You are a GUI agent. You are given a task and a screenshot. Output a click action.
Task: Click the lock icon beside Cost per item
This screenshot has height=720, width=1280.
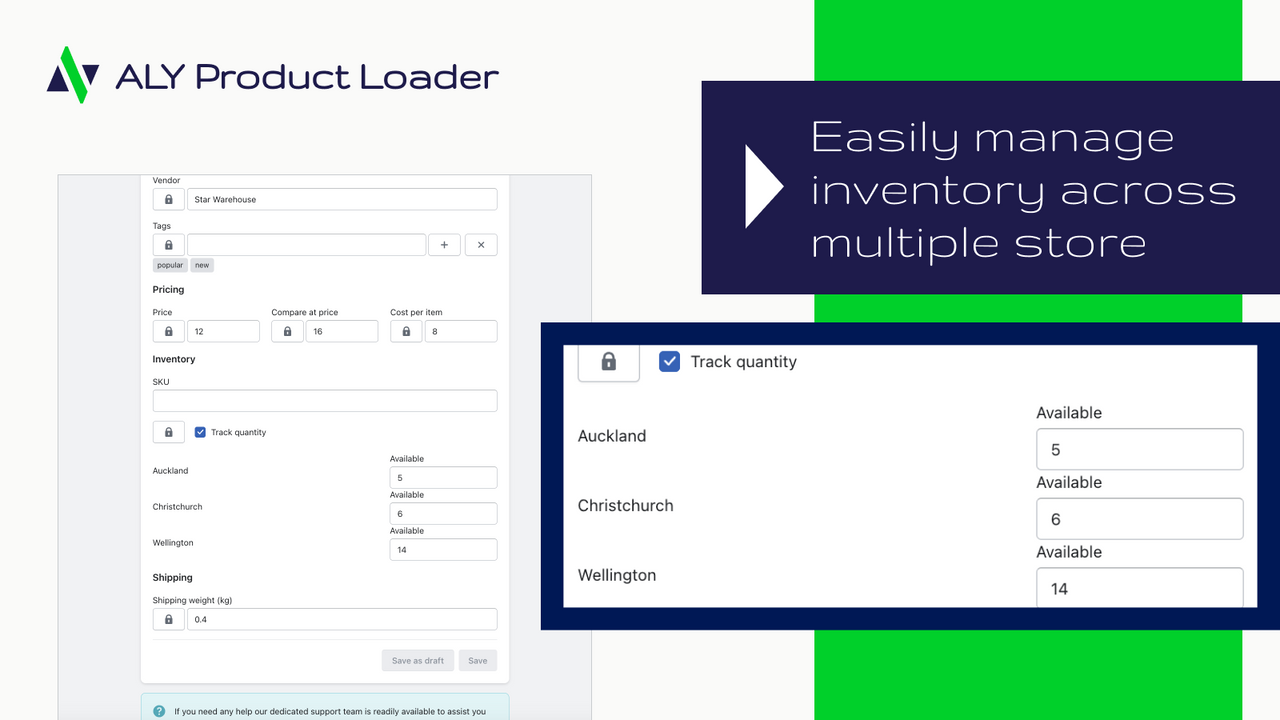click(406, 331)
